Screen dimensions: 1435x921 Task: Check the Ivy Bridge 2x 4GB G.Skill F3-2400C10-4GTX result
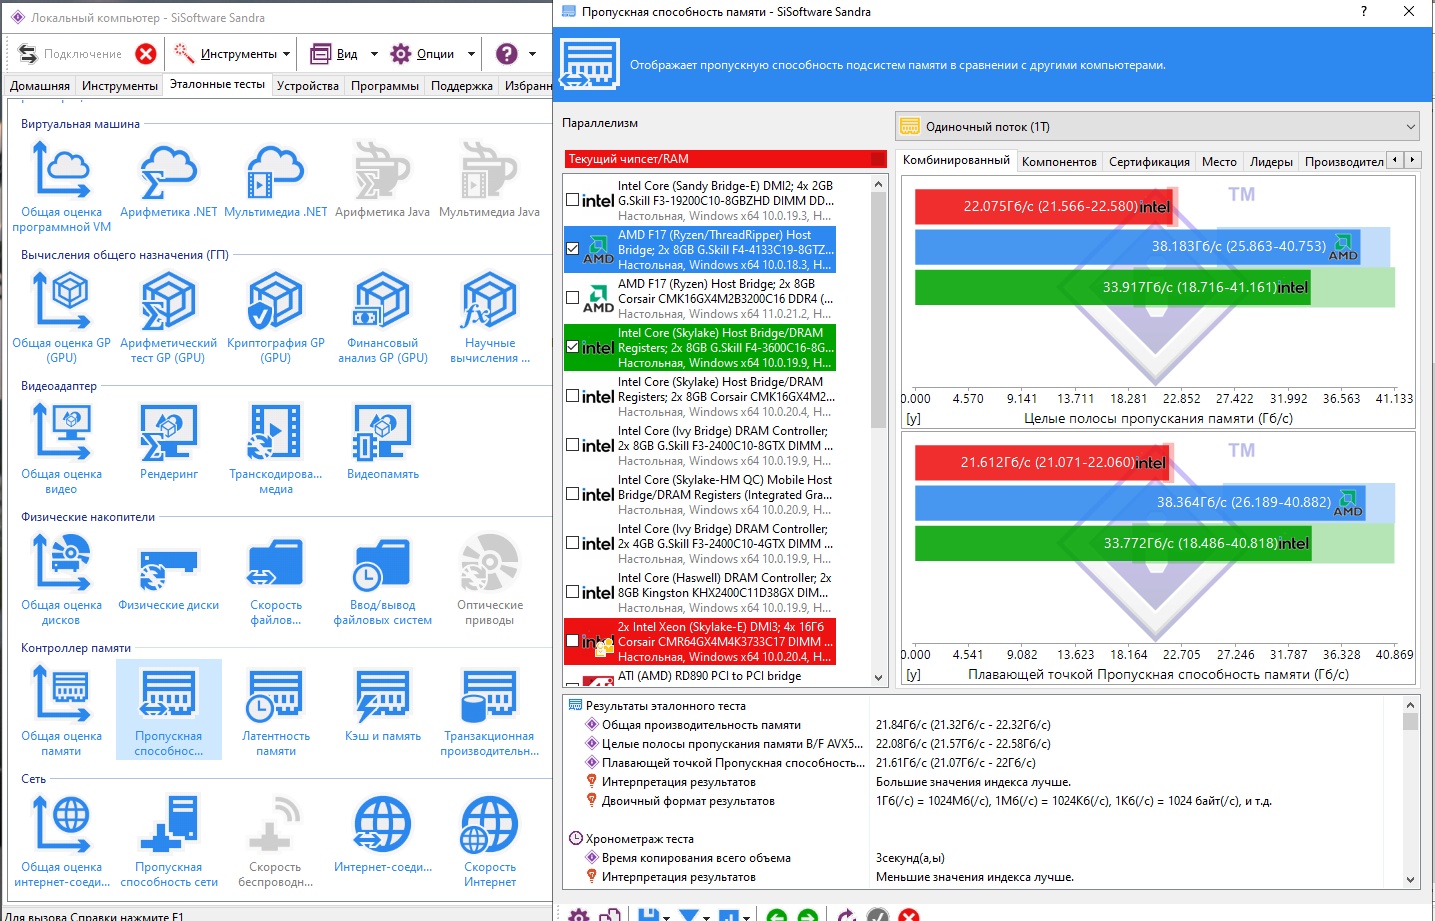click(x=572, y=543)
